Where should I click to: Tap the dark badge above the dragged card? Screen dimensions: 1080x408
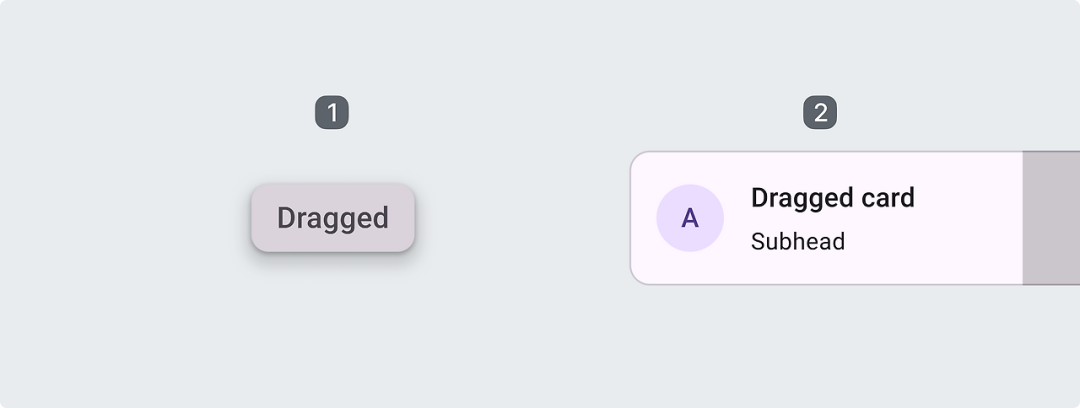point(820,113)
